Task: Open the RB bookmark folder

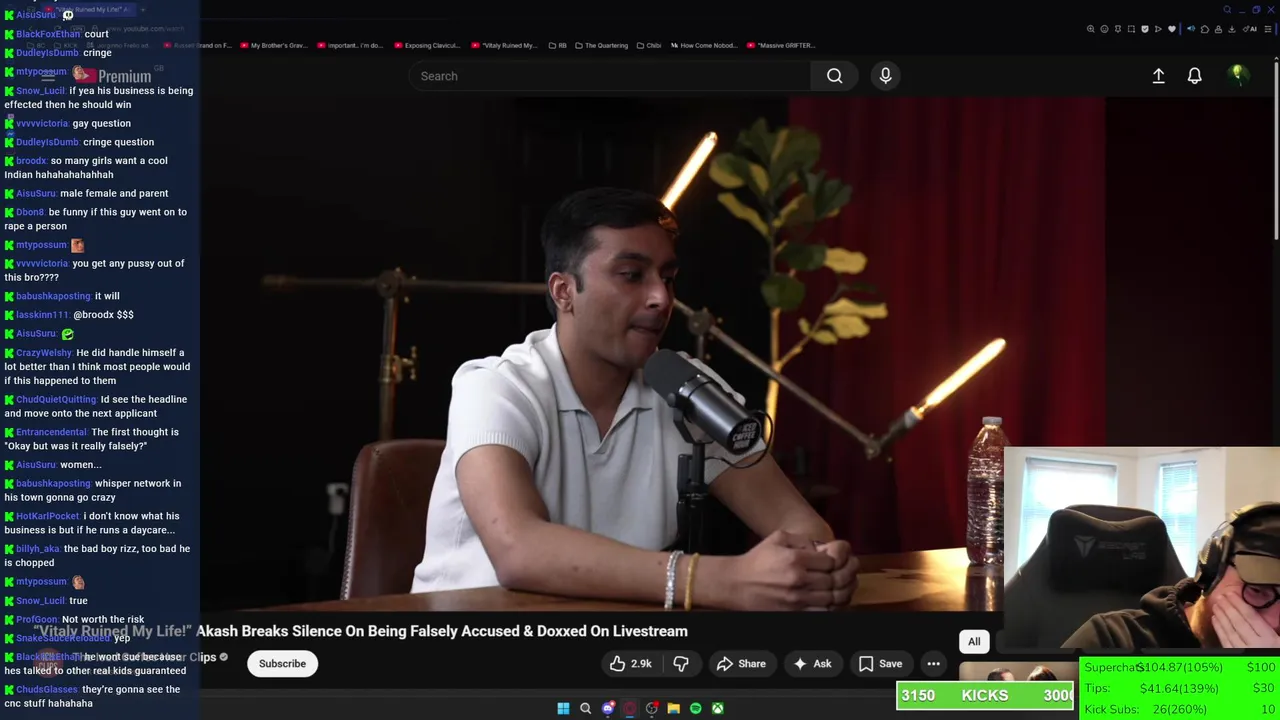Action: click(557, 45)
